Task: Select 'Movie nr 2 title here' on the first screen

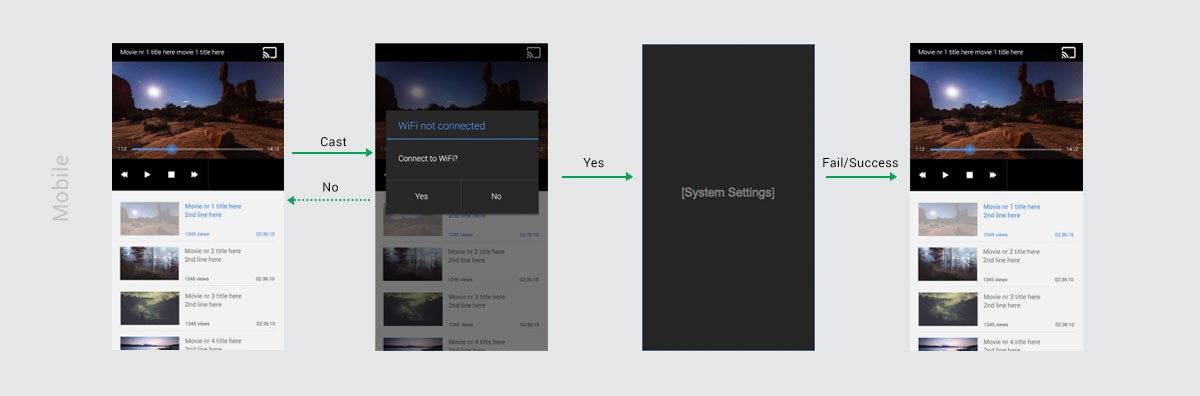Action: [213, 251]
